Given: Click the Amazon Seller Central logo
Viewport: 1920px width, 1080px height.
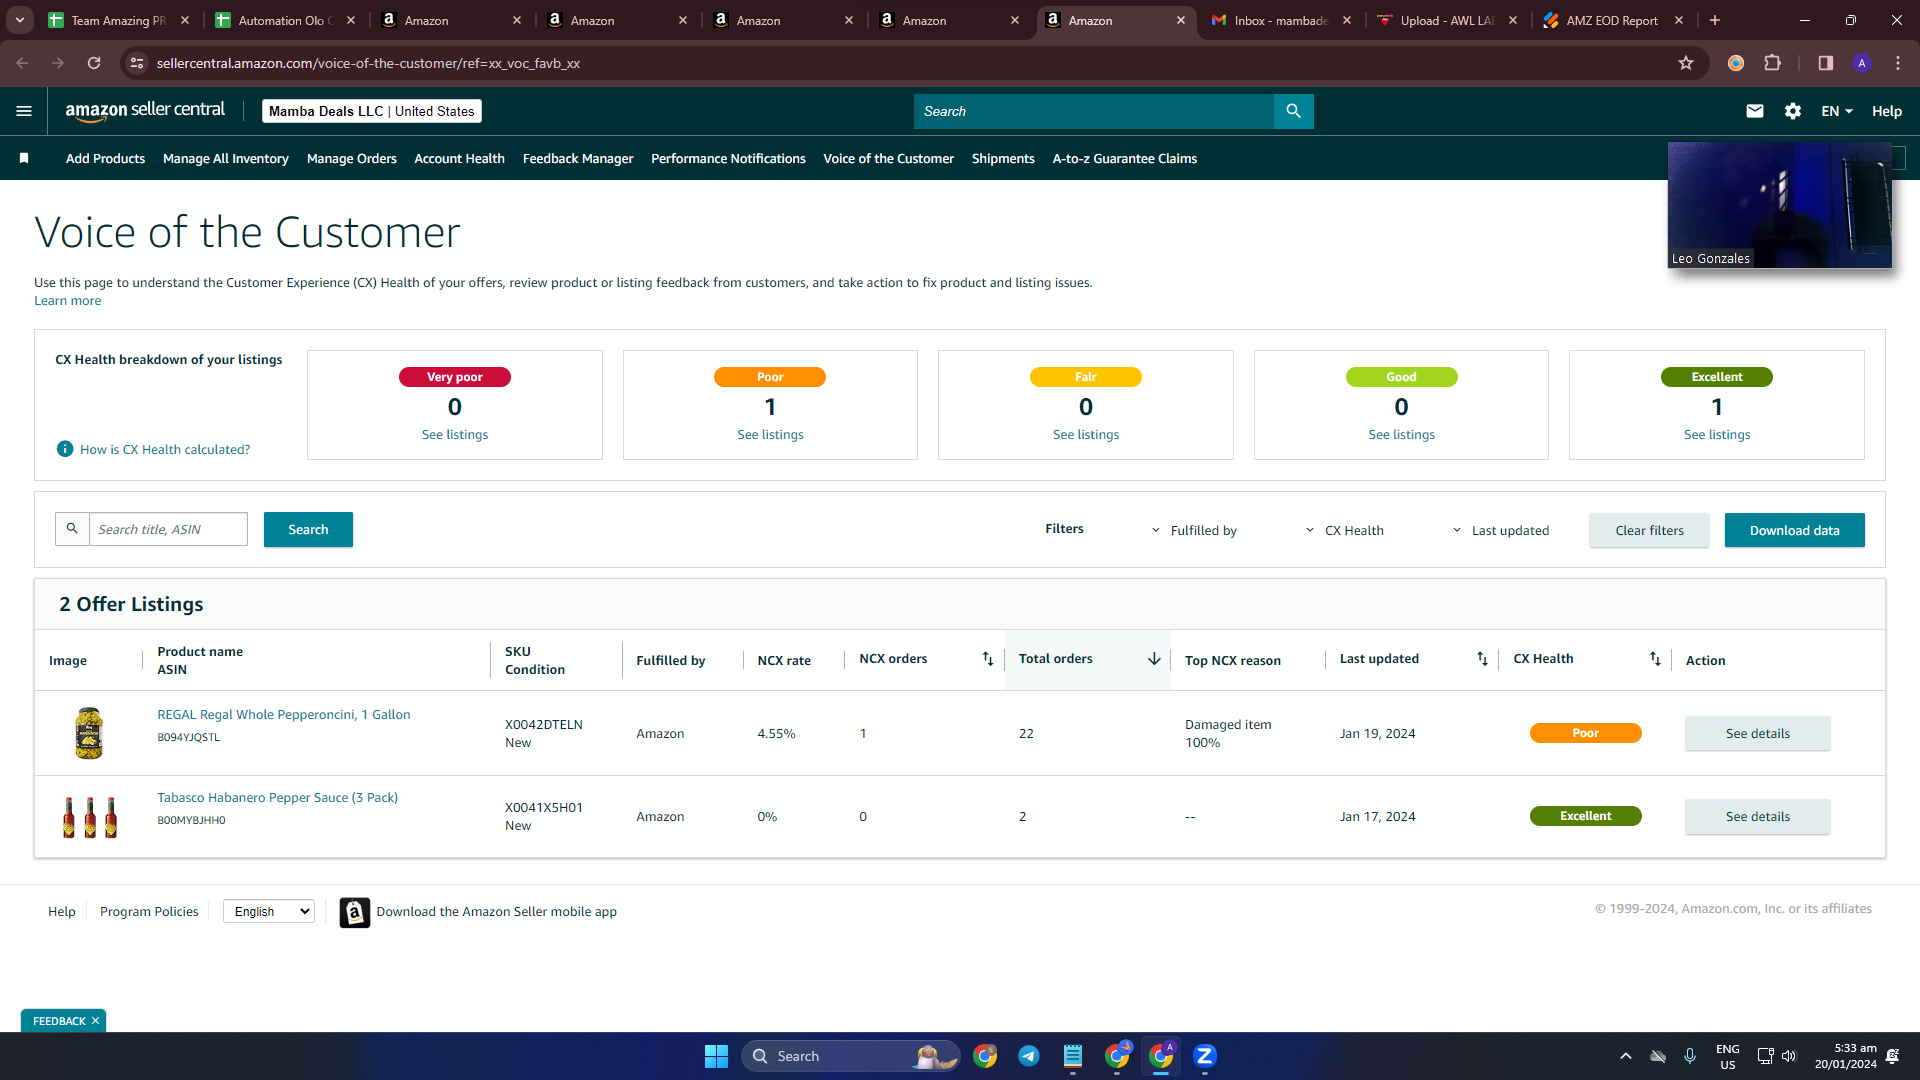Looking at the screenshot, I should coord(145,111).
